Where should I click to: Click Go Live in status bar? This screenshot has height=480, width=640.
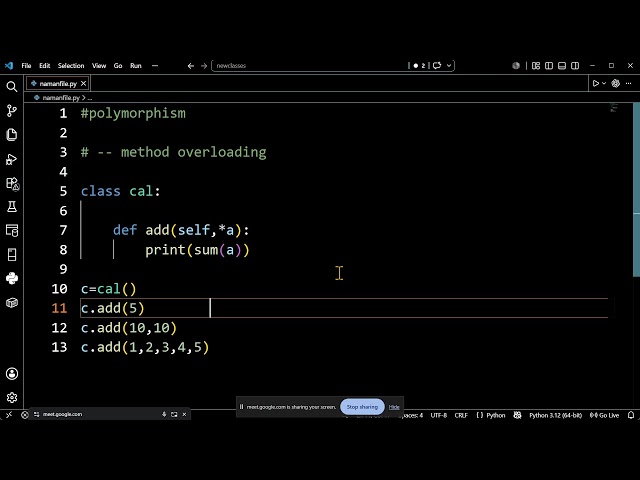[604, 415]
